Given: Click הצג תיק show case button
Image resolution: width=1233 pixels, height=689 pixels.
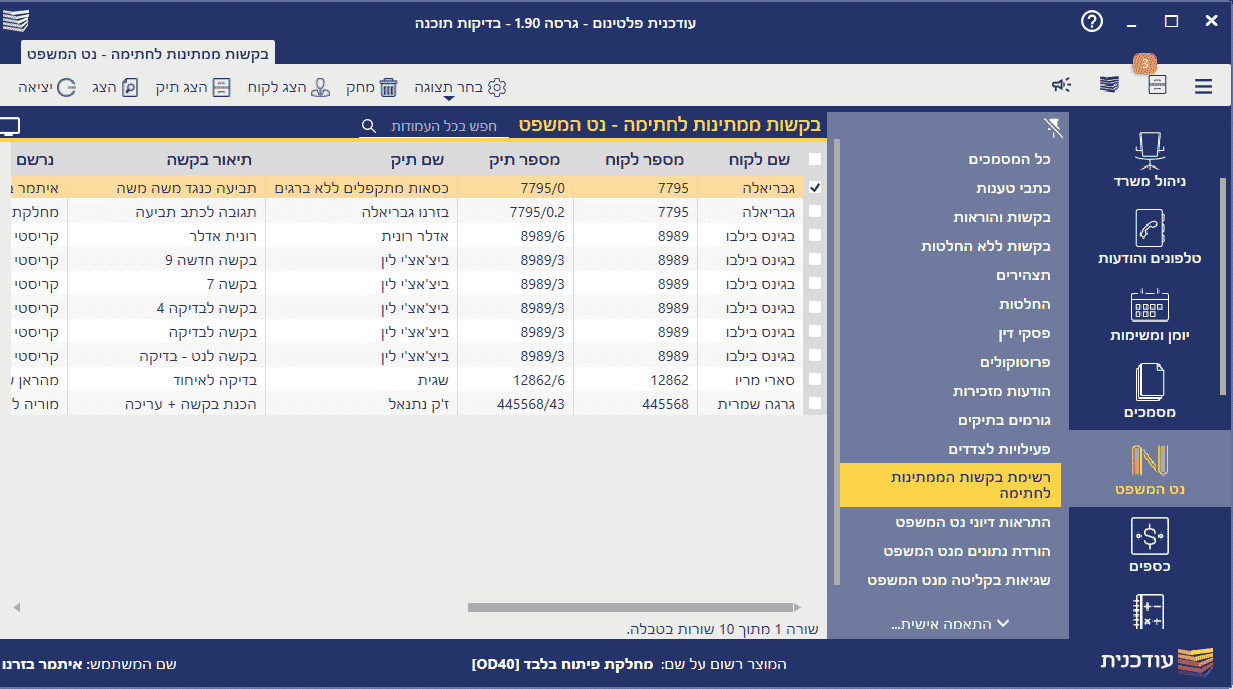Looking at the screenshot, I should click(x=194, y=87).
